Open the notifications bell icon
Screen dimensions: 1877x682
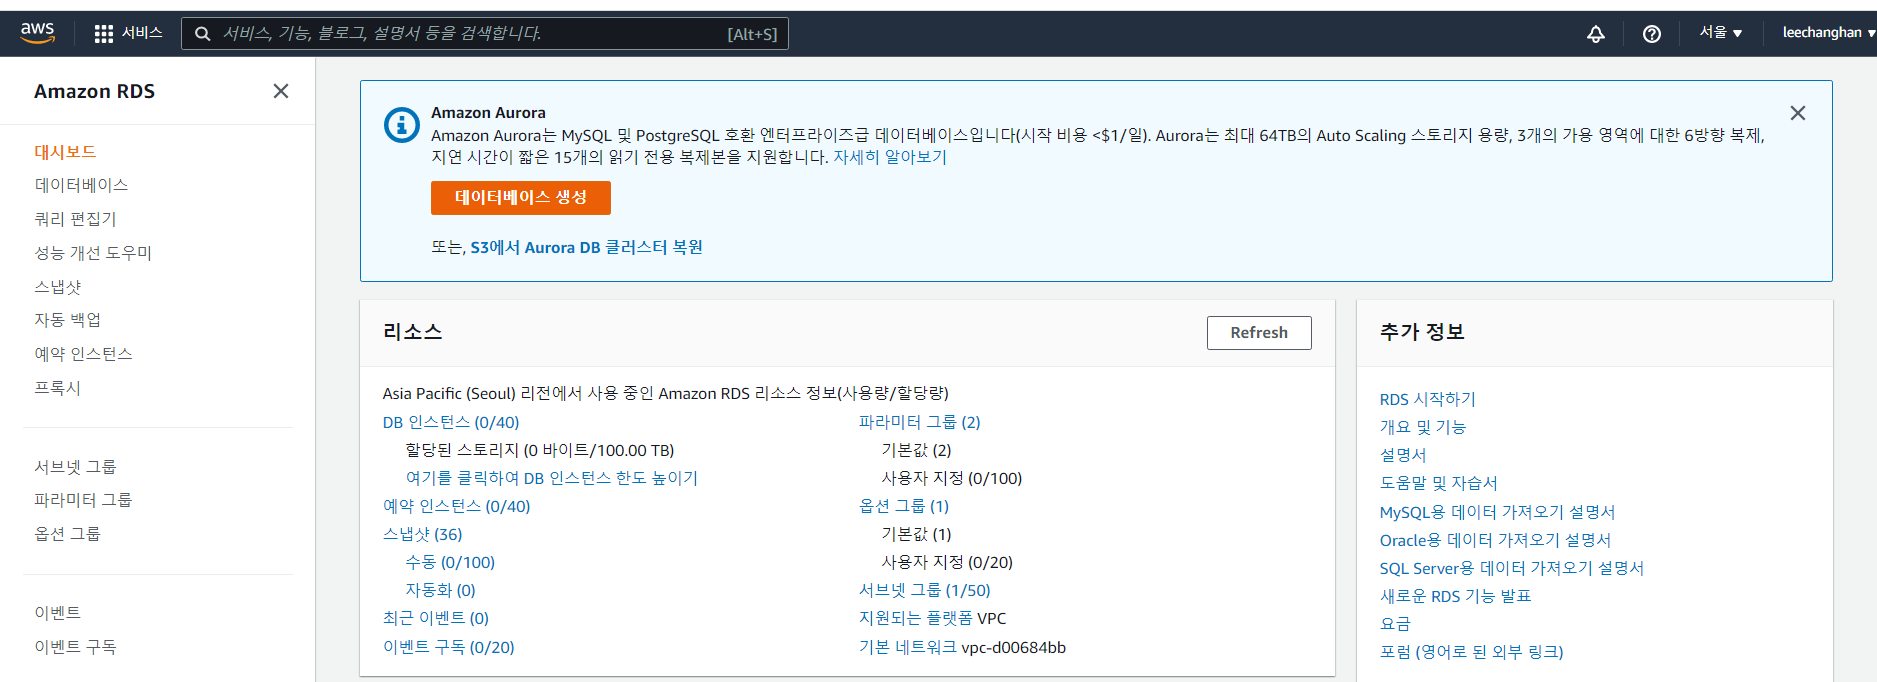(x=1596, y=34)
